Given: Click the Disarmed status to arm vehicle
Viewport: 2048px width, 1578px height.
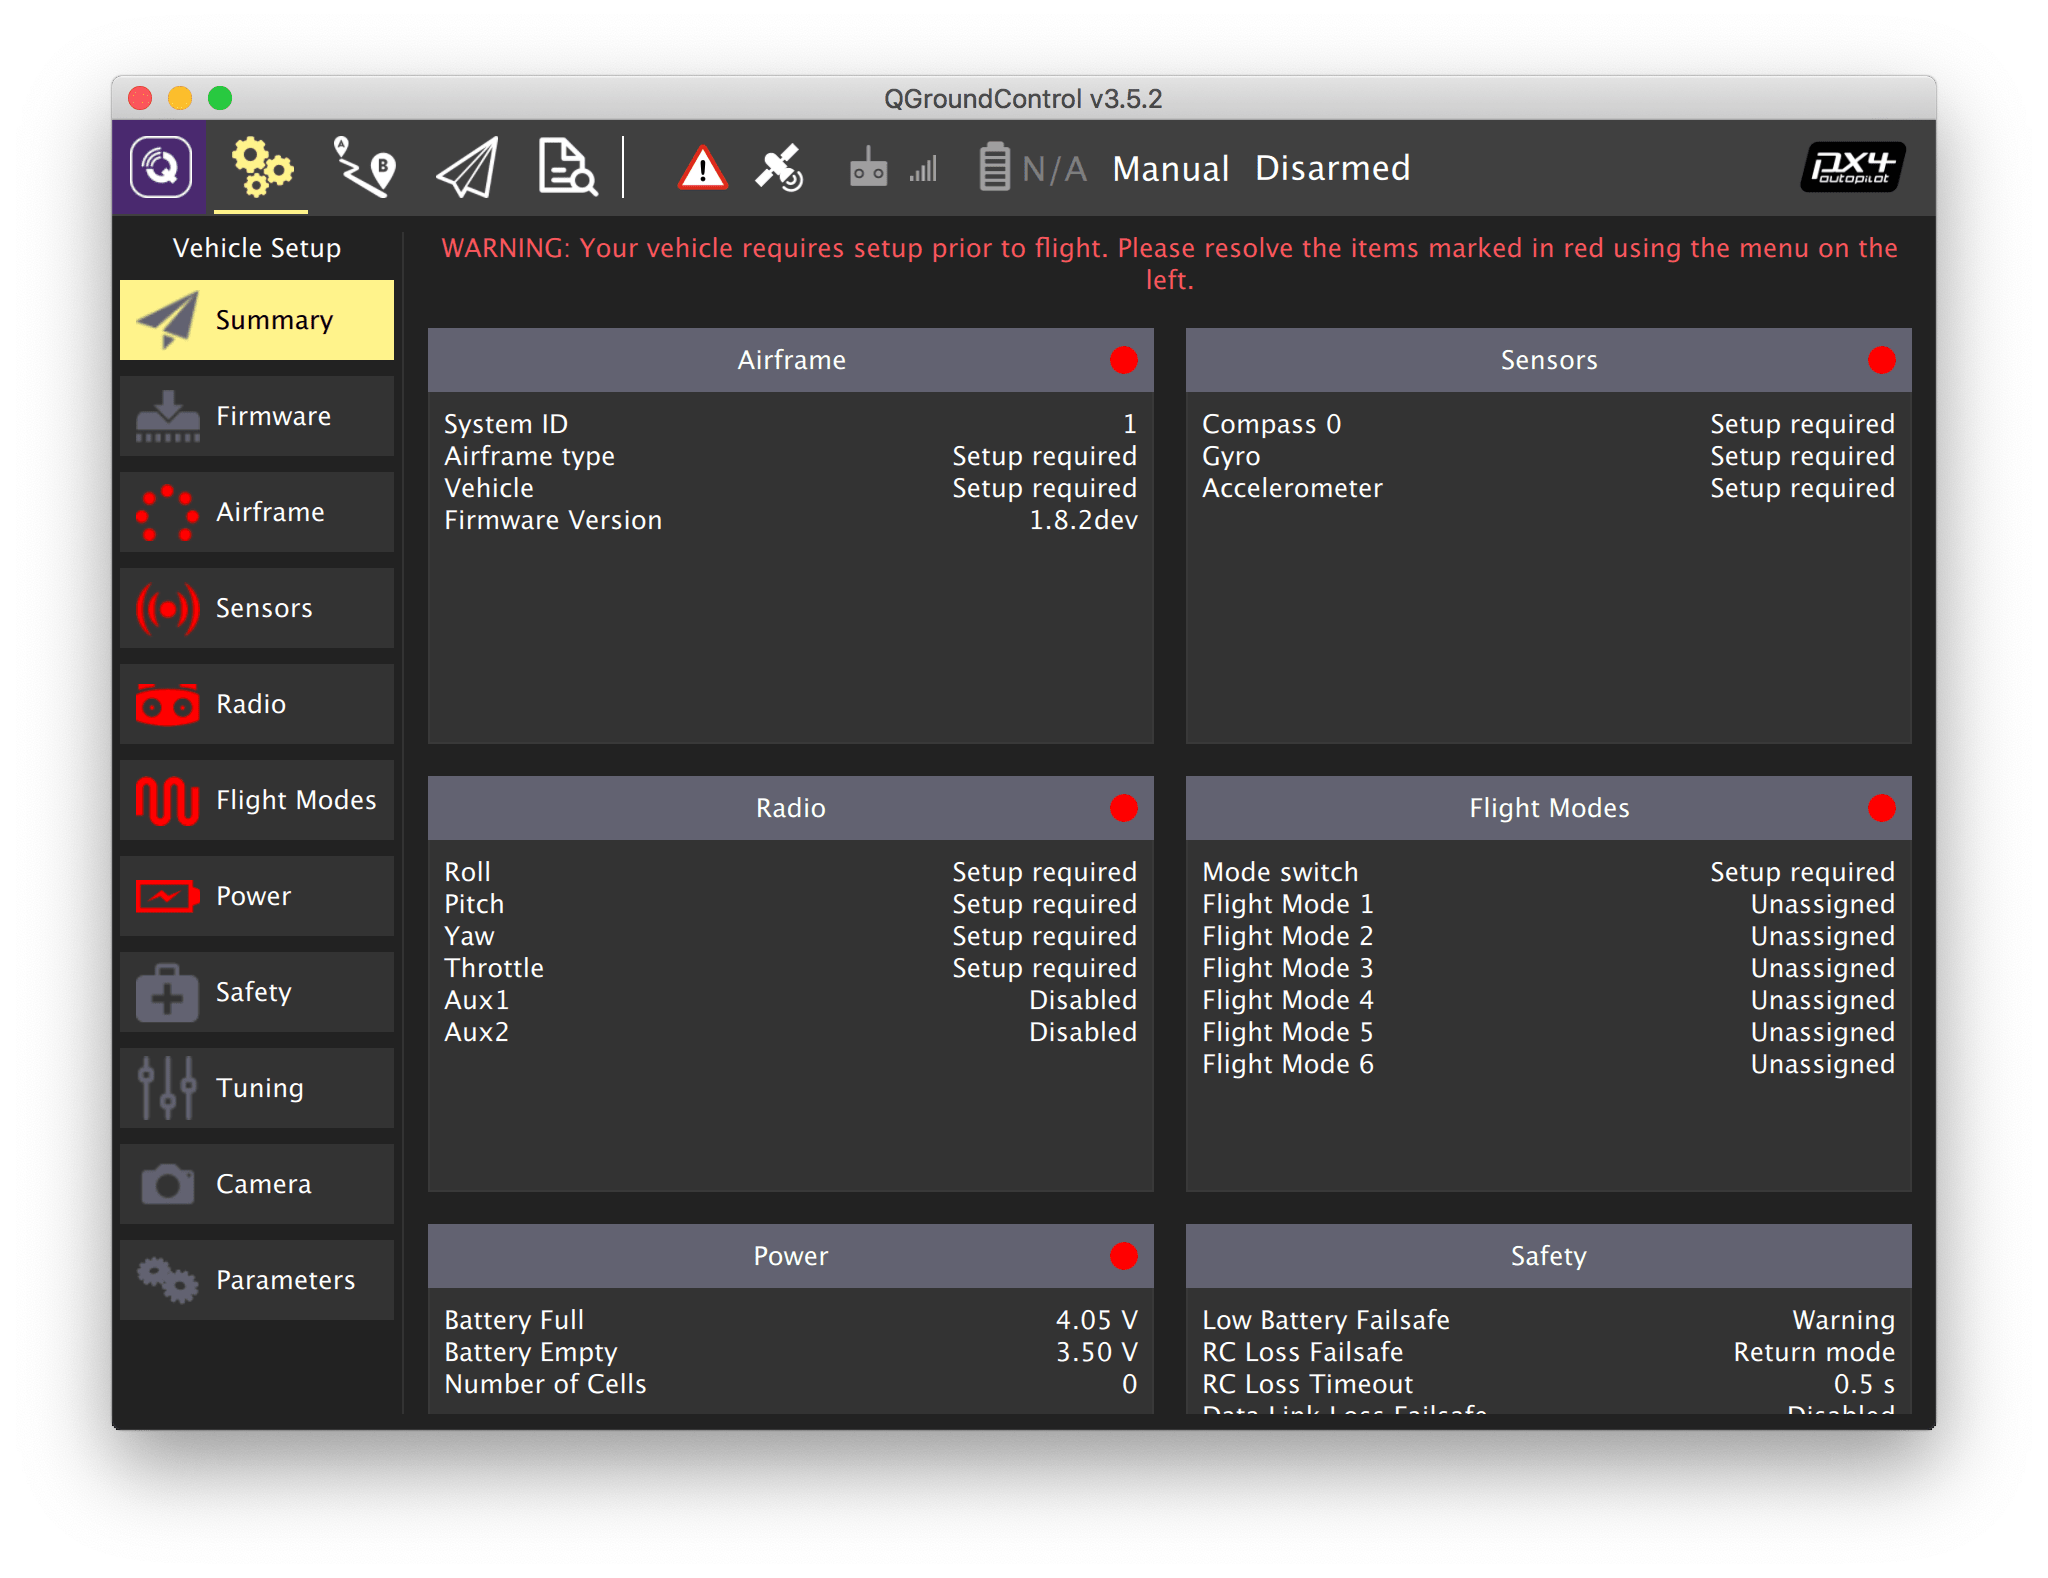Looking at the screenshot, I should 1332,168.
